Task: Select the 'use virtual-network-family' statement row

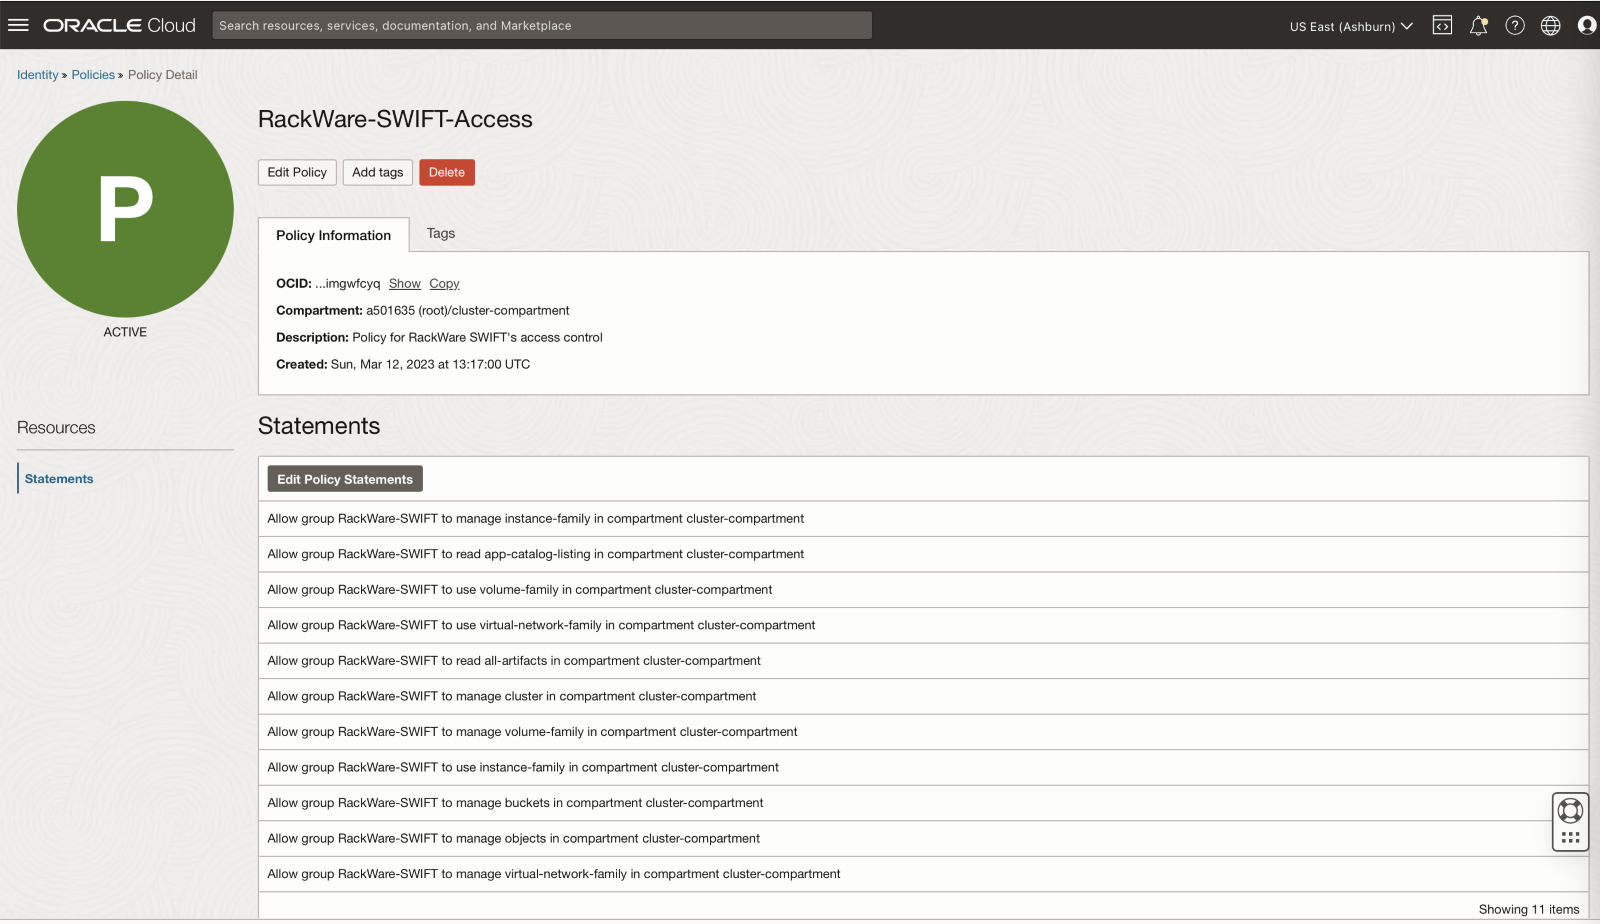Action: pos(923,625)
